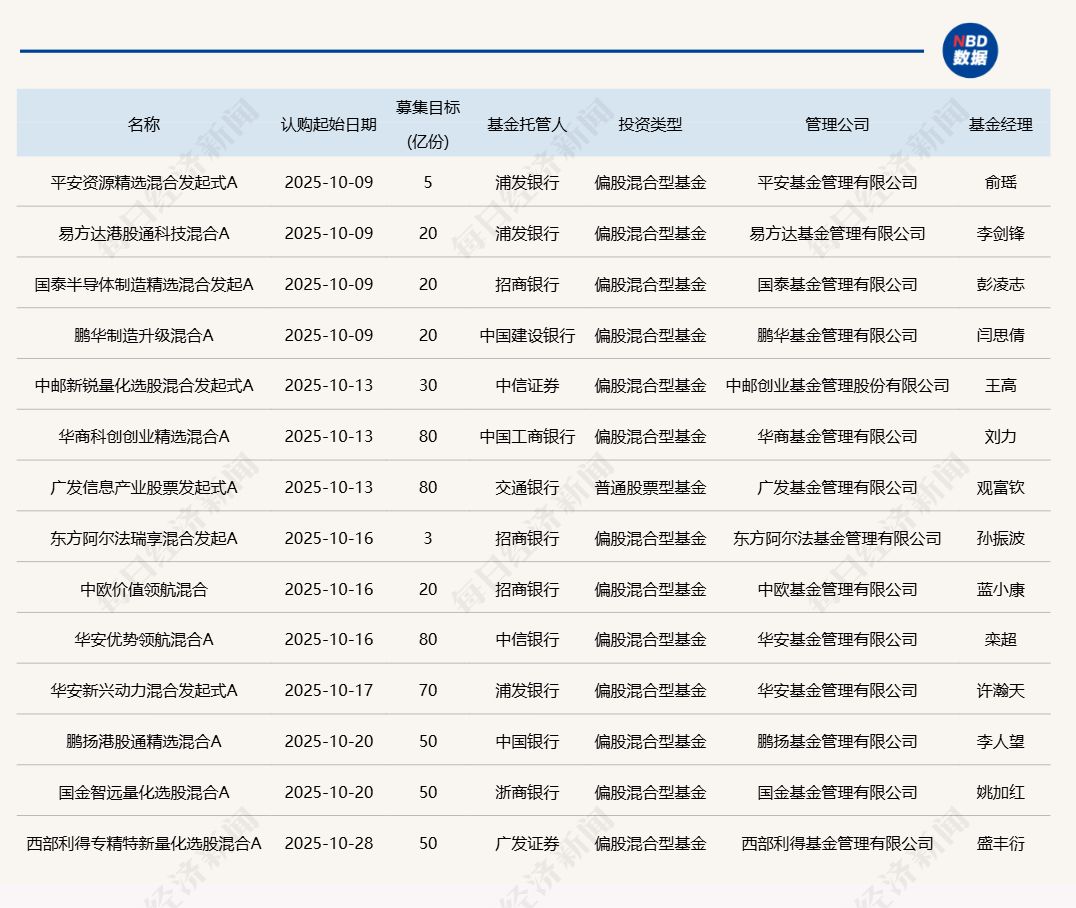Select the 2025-10-28 date cell
The width and height of the screenshot is (1076, 908).
pos(328,844)
